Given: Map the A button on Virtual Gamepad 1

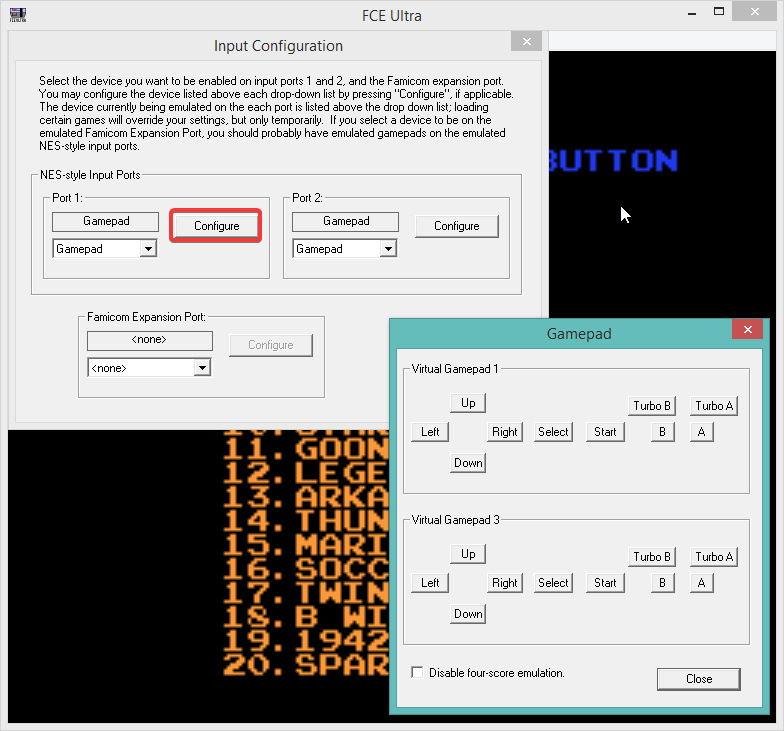Looking at the screenshot, I should coord(702,432).
